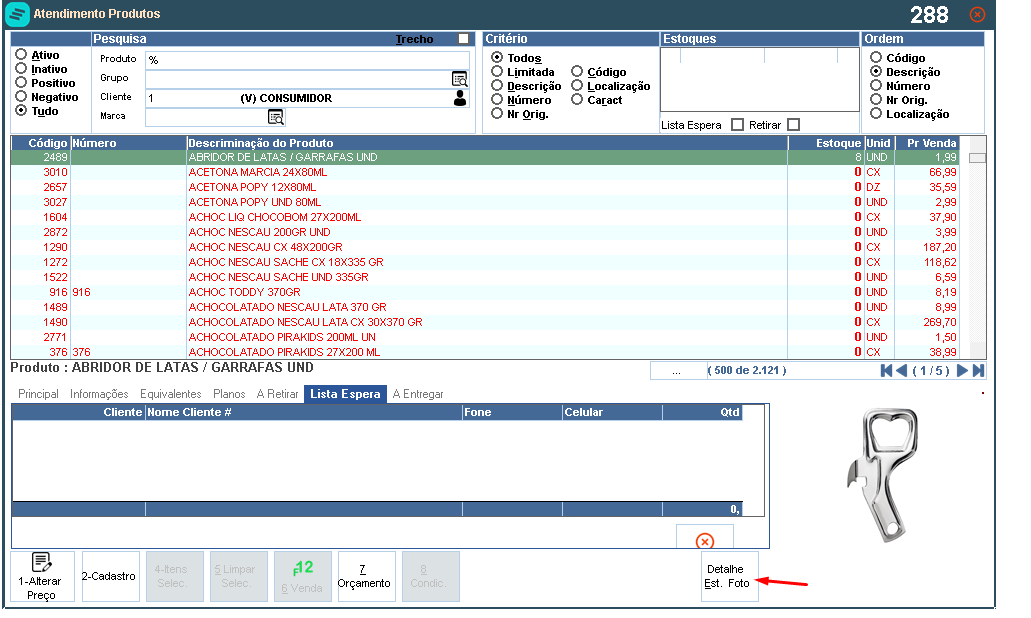The image size is (1031, 618).
Task: Enable the Trecho checkbox
Action: pyautogui.click(x=464, y=39)
